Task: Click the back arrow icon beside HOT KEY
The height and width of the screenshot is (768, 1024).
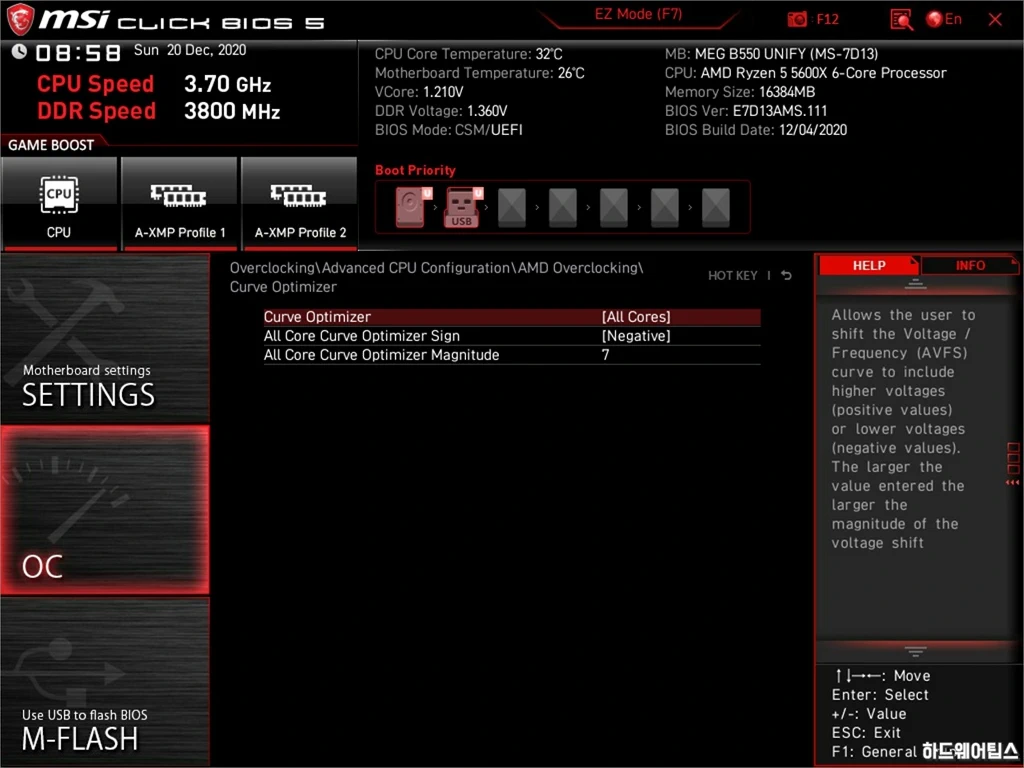Action: (786, 276)
